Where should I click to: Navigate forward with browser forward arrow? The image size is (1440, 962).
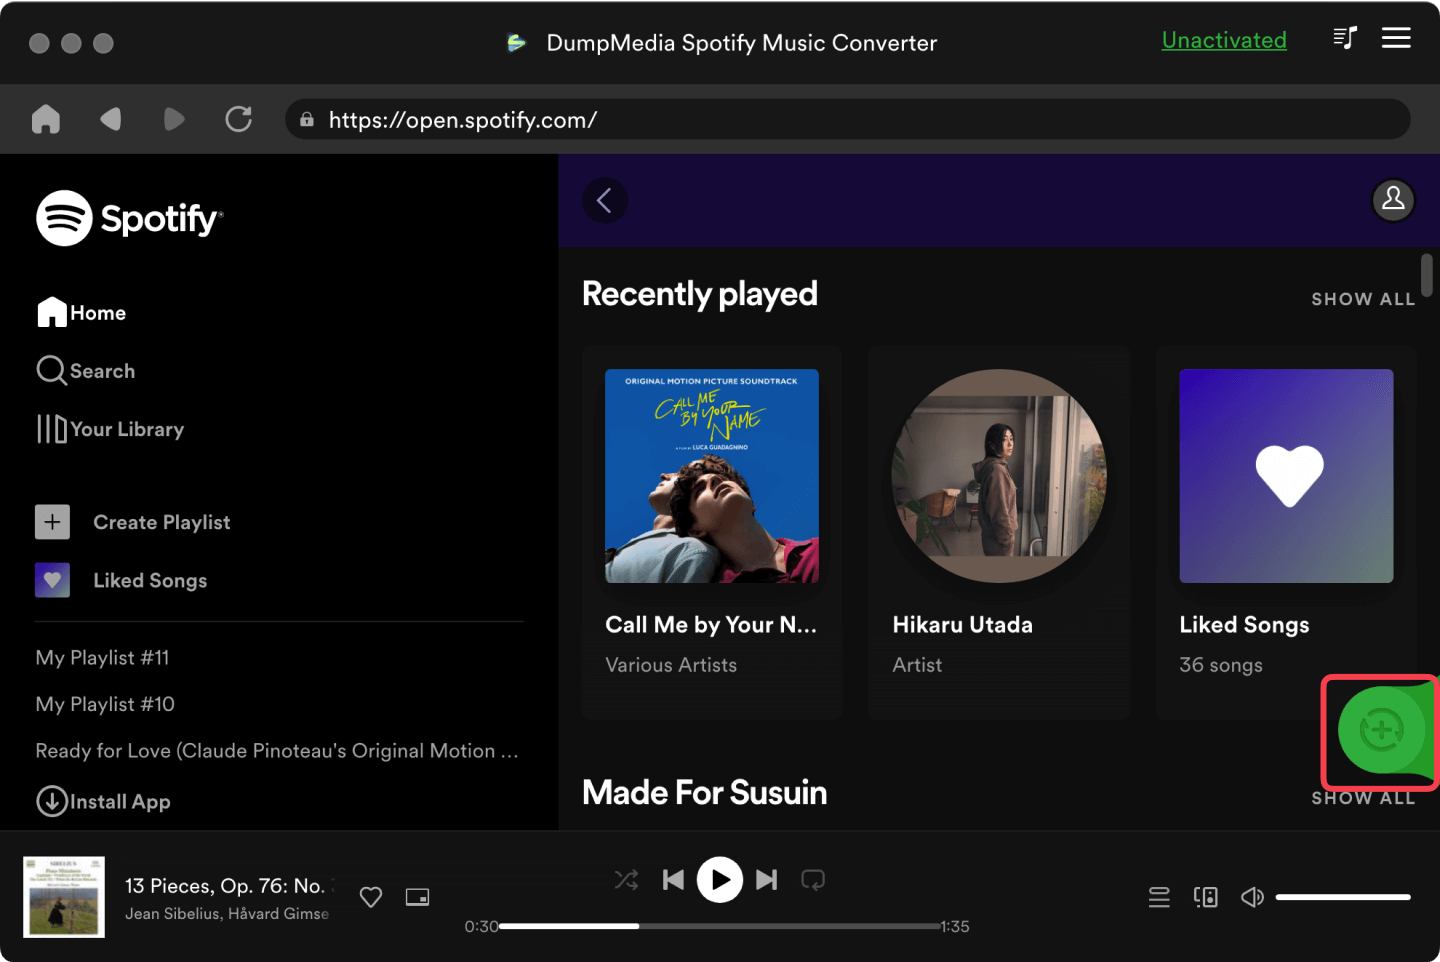tap(174, 119)
